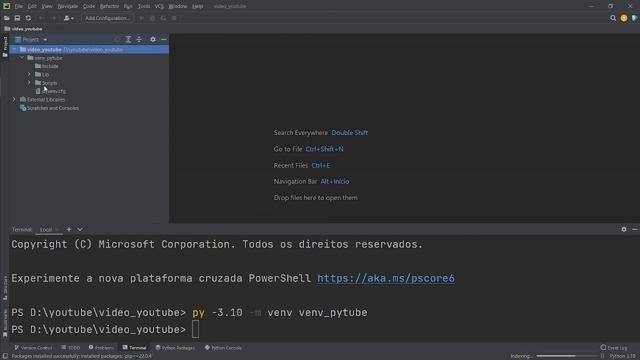Image resolution: width=640 pixels, height=360 pixels.
Task: Open Project panel settings gear
Action: [x=153, y=39]
